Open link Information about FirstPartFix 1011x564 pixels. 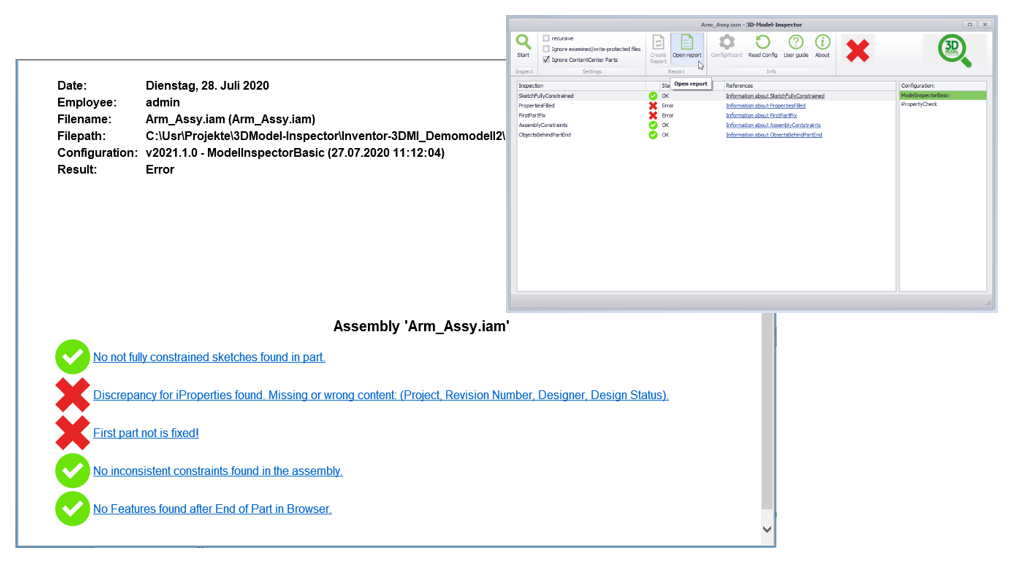tap(761, 115)
